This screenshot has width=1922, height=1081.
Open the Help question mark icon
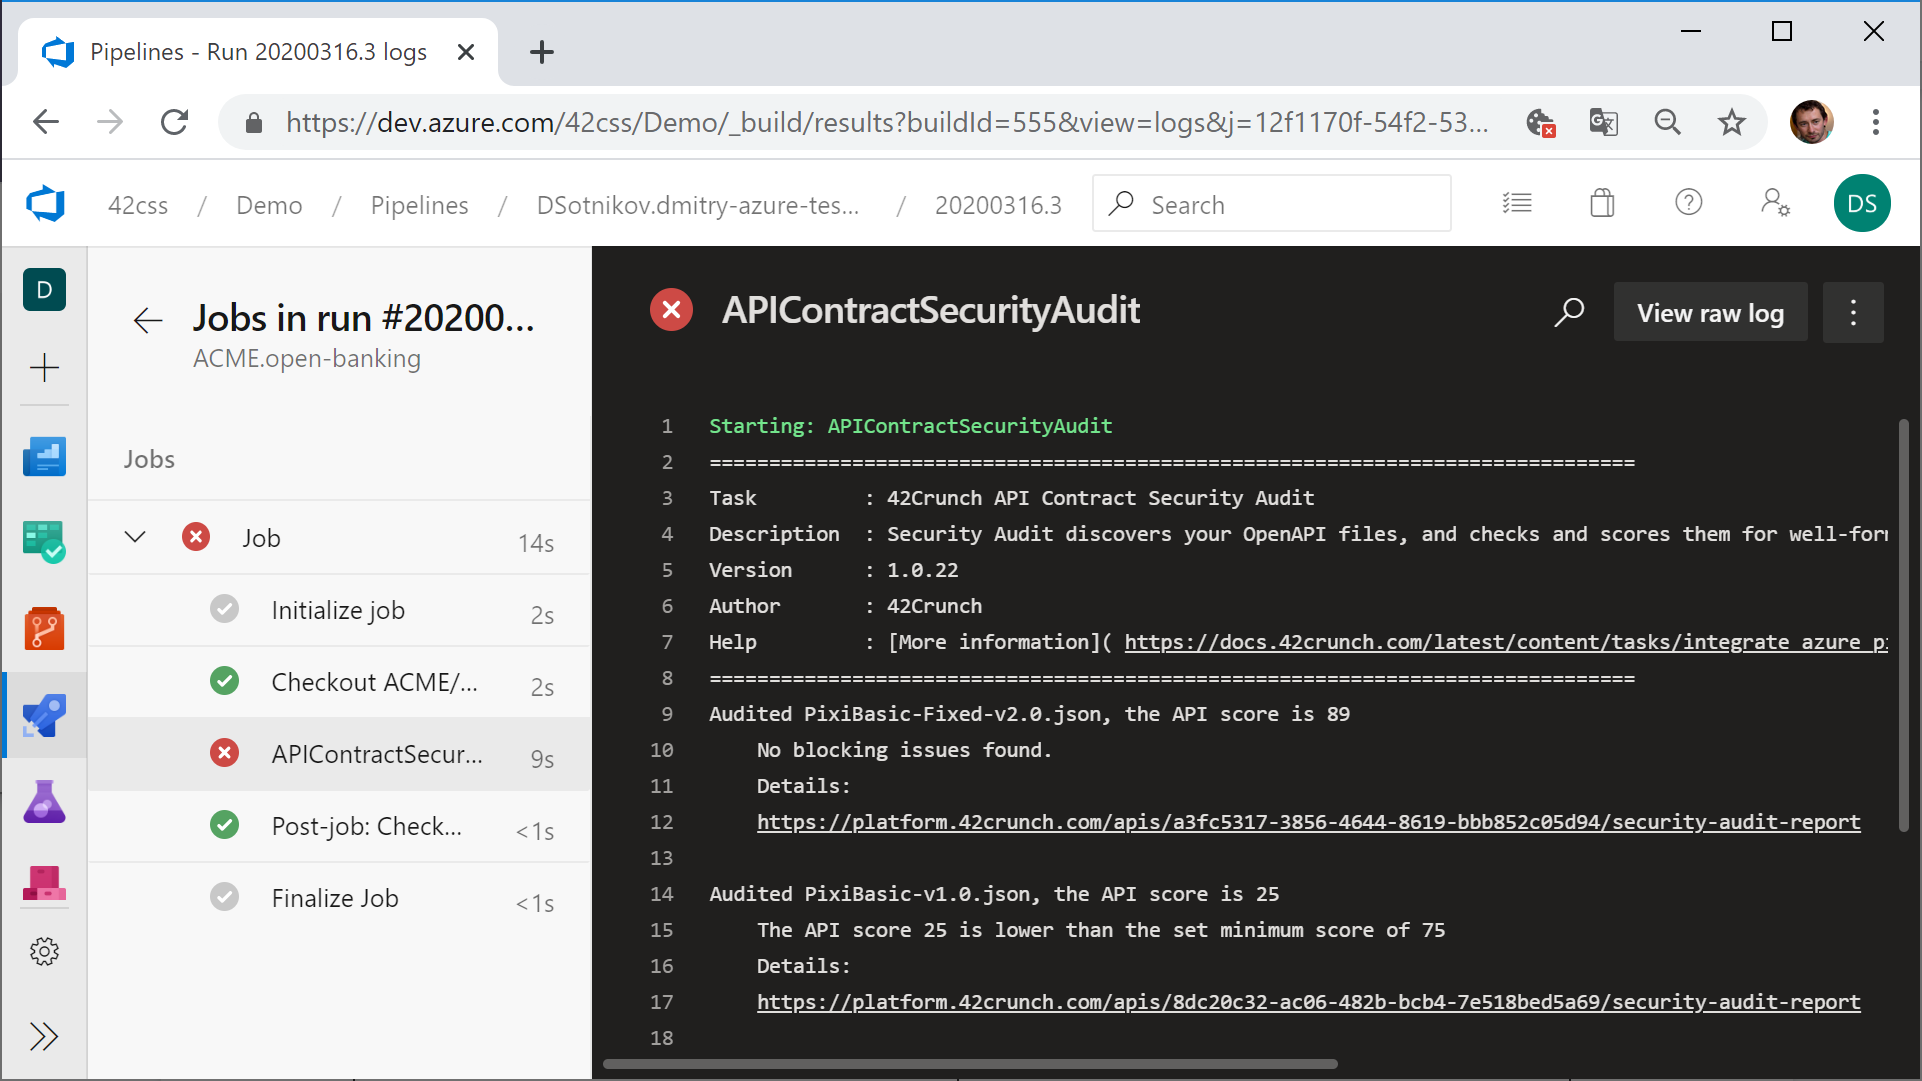point(1688,203)
